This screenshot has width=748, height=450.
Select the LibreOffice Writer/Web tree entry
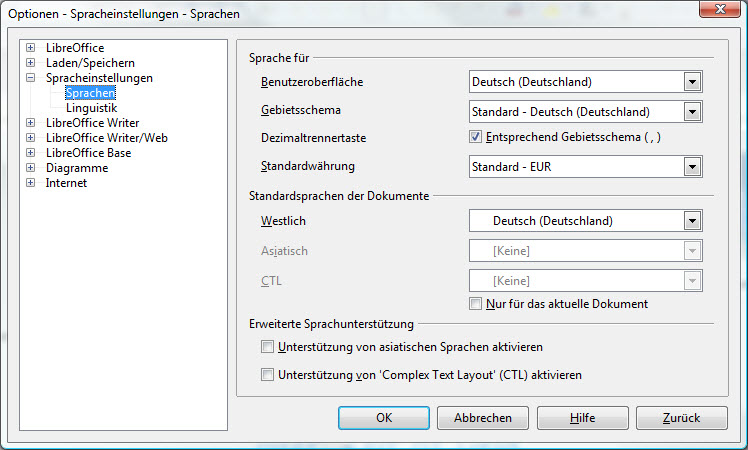coord(107,137)
